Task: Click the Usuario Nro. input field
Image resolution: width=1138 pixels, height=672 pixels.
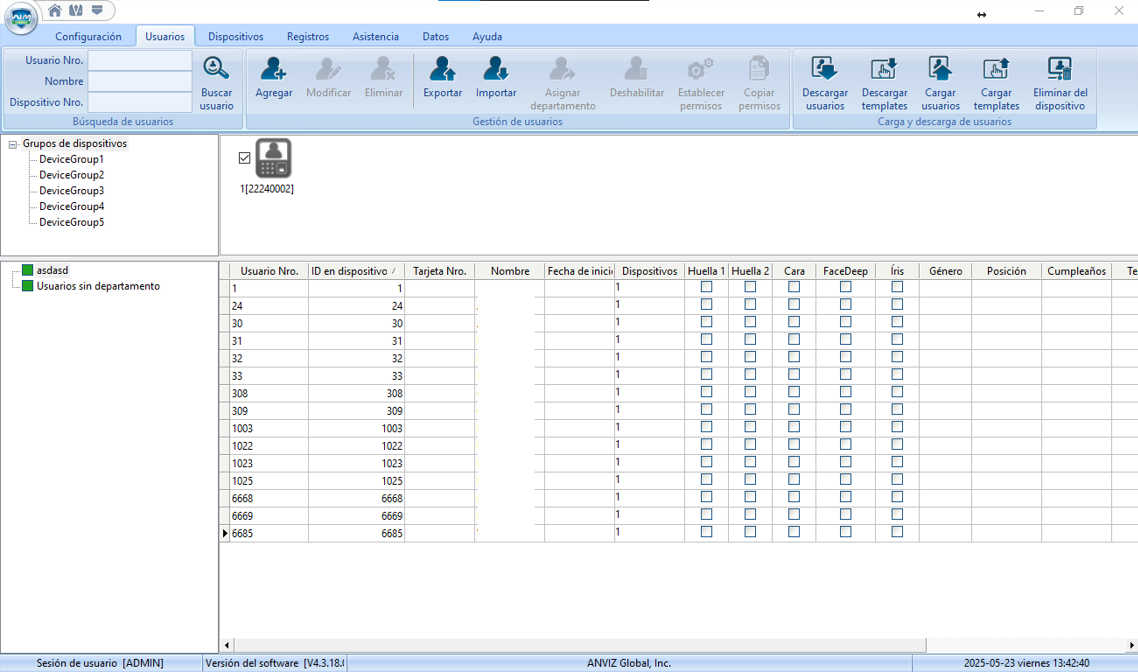Action: coord(139,60)
